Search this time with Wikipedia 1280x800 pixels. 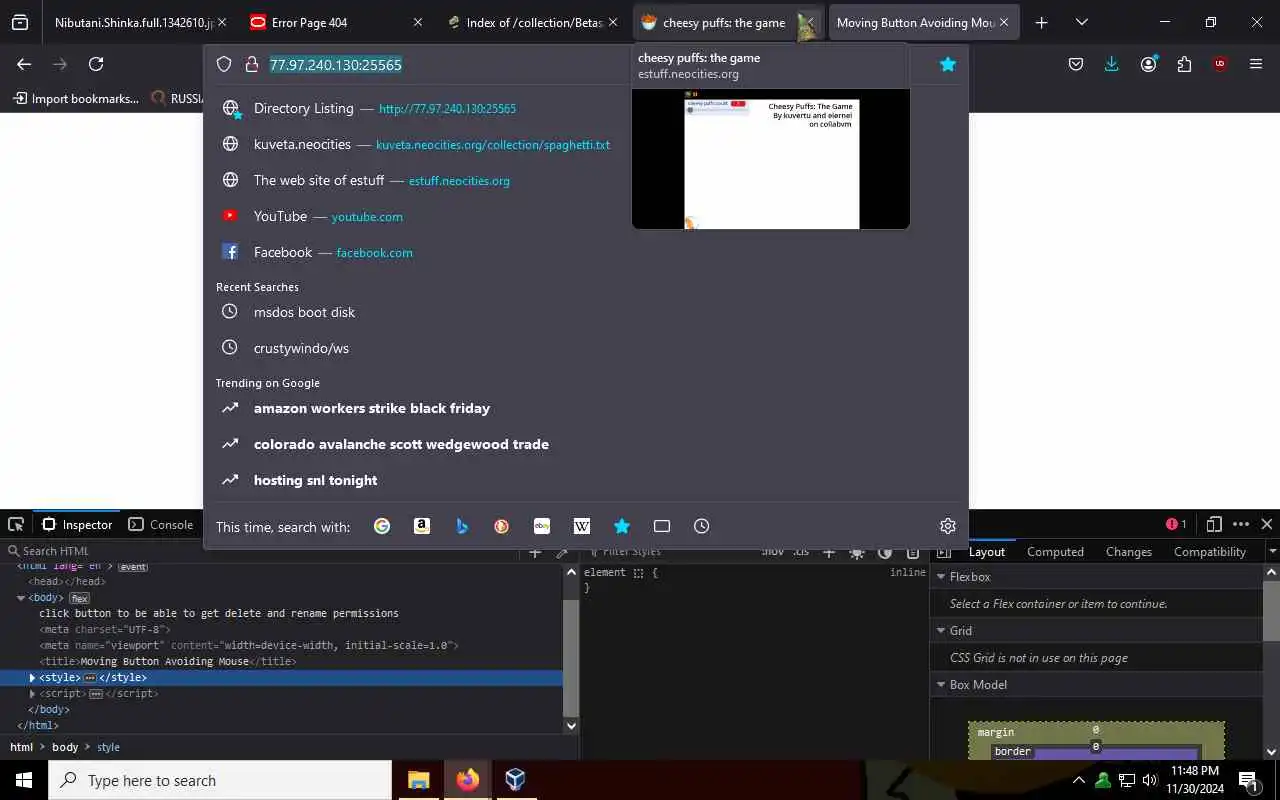pos(582,526)
